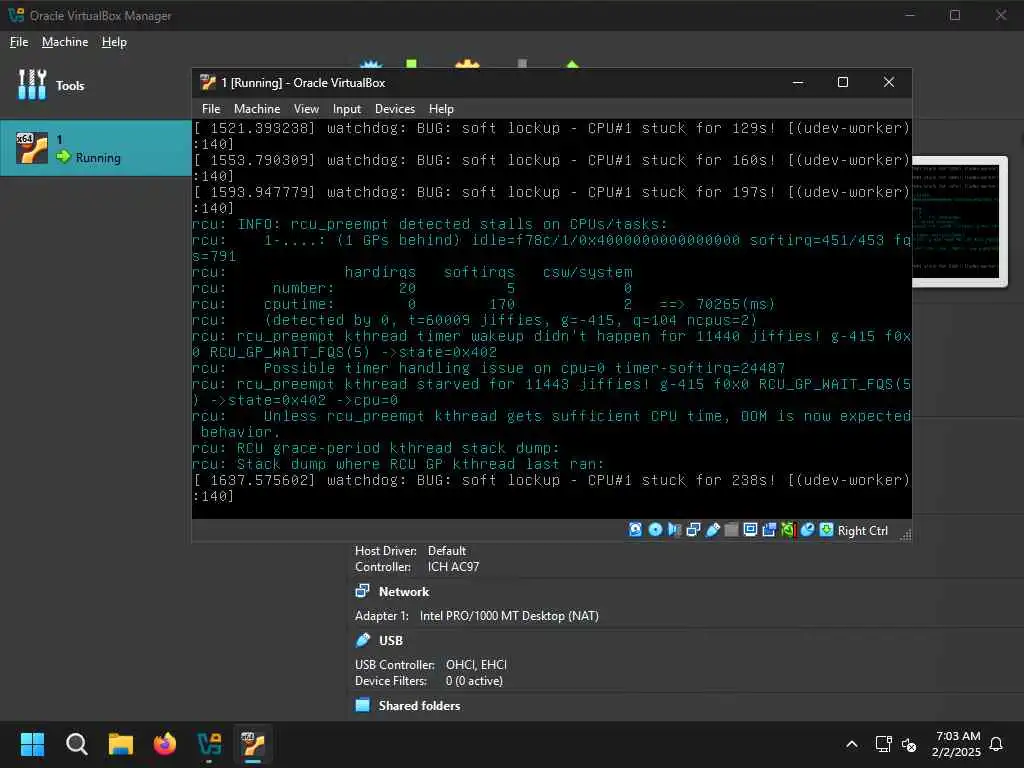
Task: Select VM '1' Running entry in list
Action: tap(95, 148)
